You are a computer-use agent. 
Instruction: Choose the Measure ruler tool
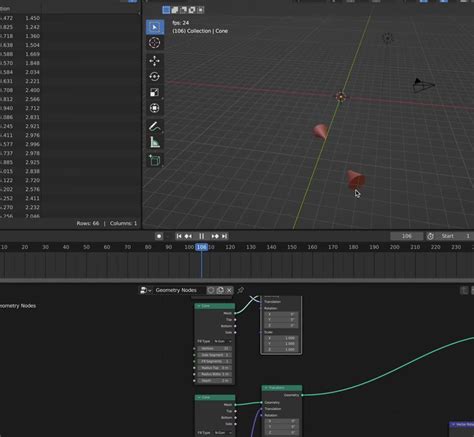pos(154,142)
